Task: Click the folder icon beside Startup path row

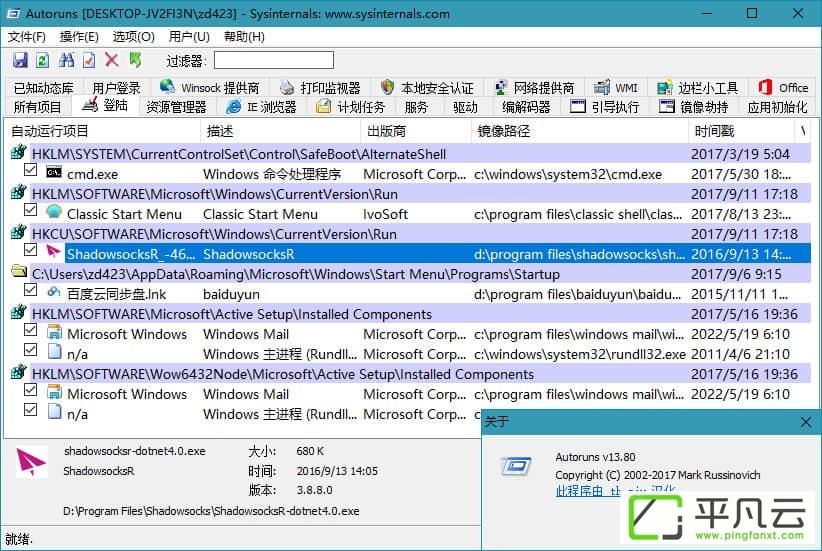Action: [19, 272]
